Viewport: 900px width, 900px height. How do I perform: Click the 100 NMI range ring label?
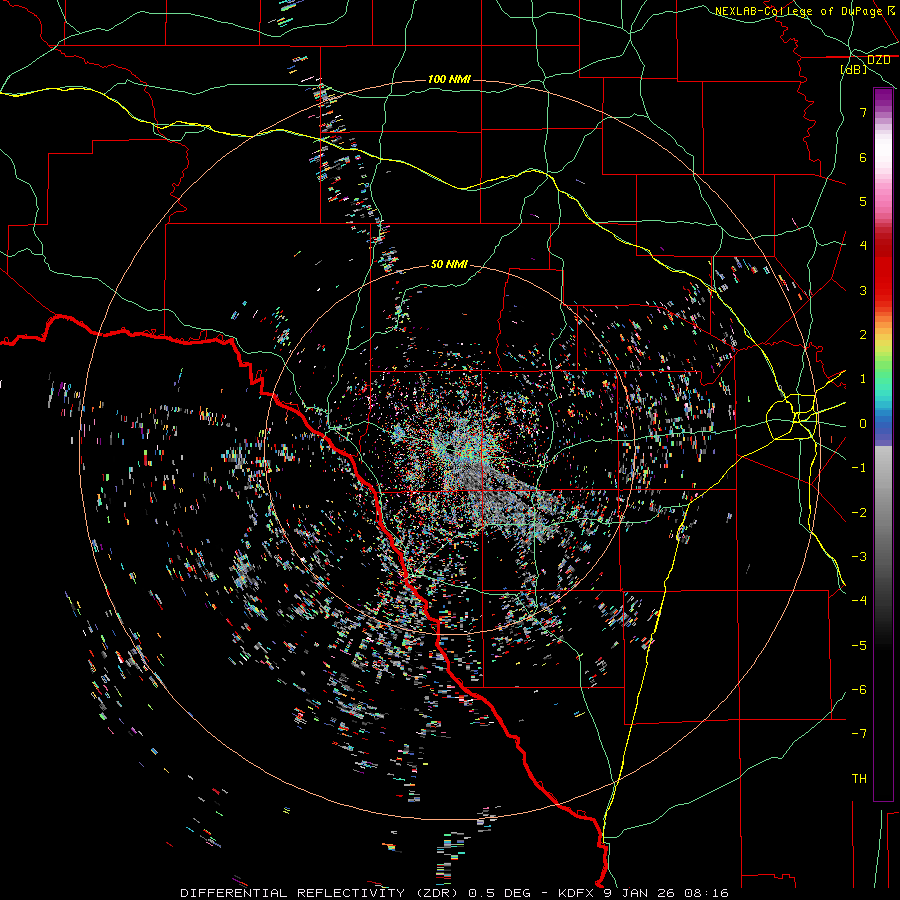tap(449, 79)
